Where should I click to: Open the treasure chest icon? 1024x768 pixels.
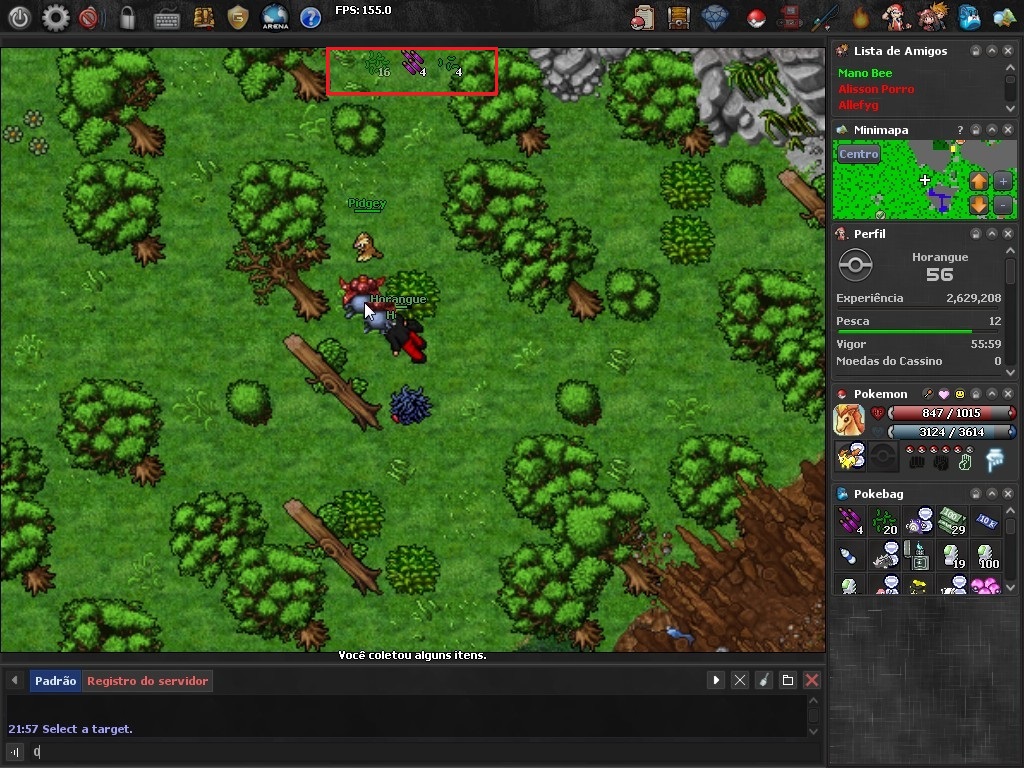coord(678,17)
